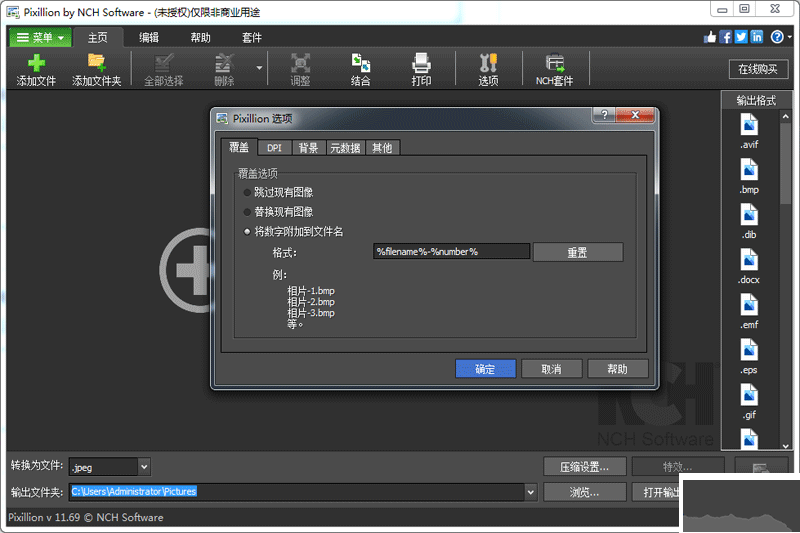Click the 在线购买 button
This screenshot has width=800, height=533.
[758, 69]
